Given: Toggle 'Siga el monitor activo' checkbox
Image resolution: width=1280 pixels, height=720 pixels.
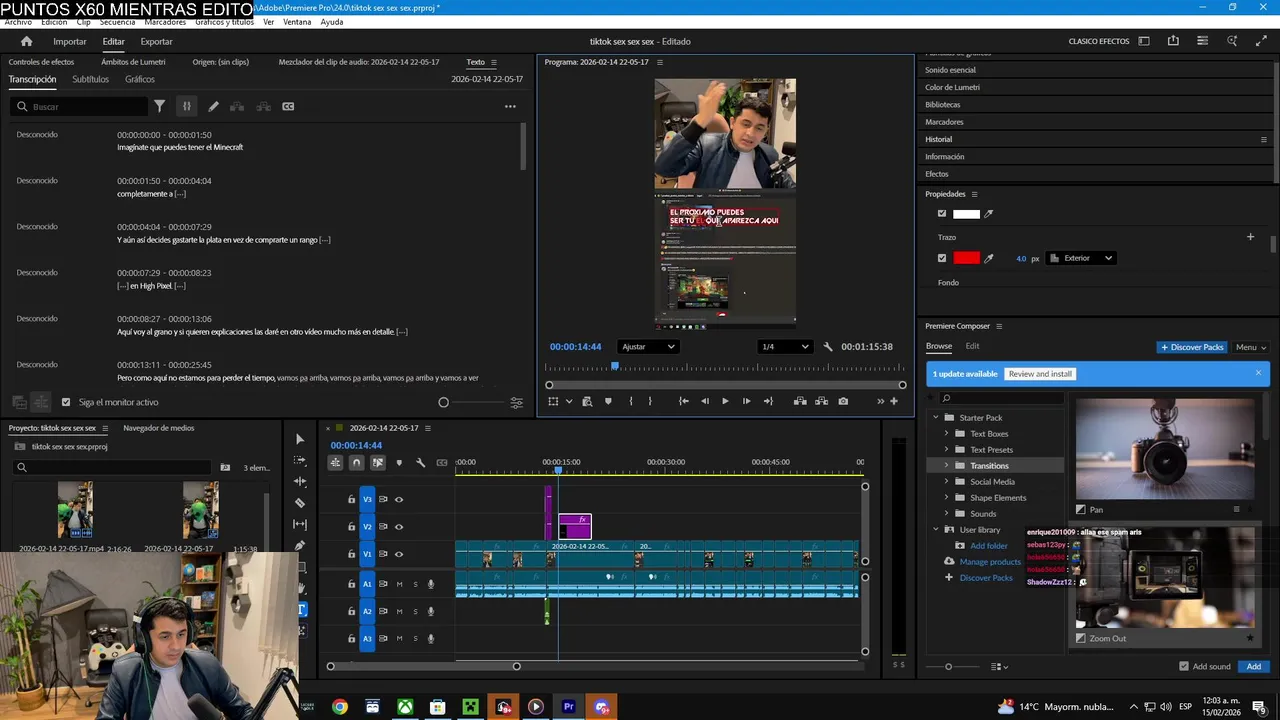Looking at the screenshot, I should 66,402.
